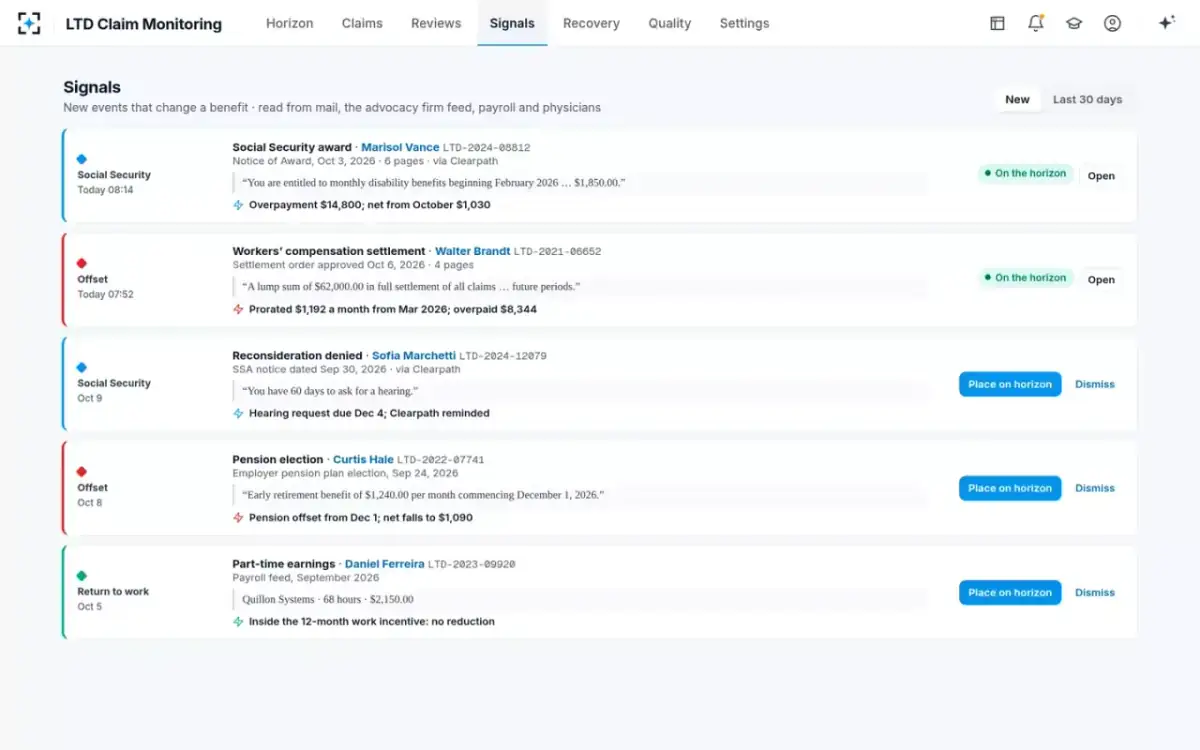The width and height of the screenshot is (1200, 750).
Task: Select the Signals tab
Action: [512, 23]
